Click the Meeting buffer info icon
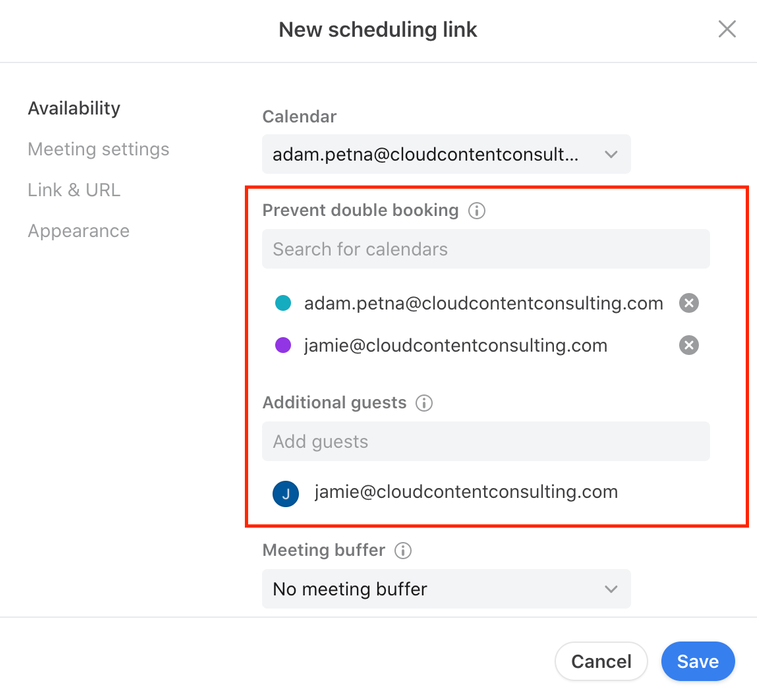The height and width of the screenshot is (697, 757). coord(403,550)
